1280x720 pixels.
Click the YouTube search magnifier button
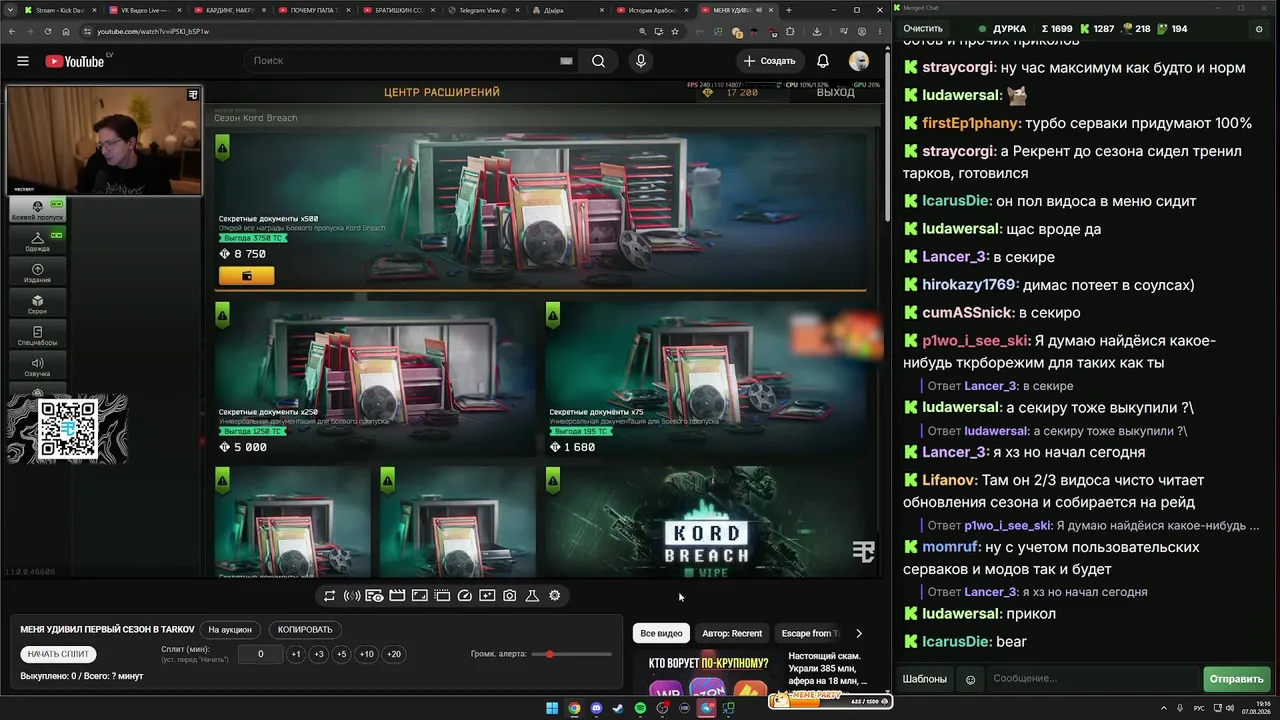(x=598, y=61)
